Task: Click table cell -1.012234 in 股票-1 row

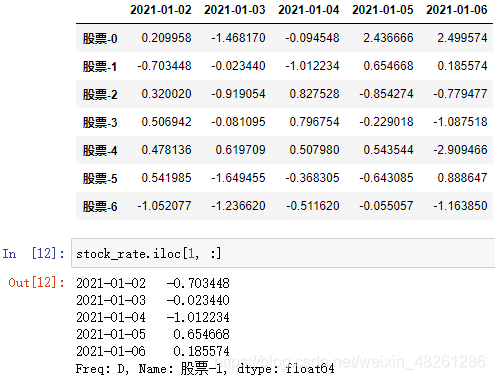Action: [312, 66]
